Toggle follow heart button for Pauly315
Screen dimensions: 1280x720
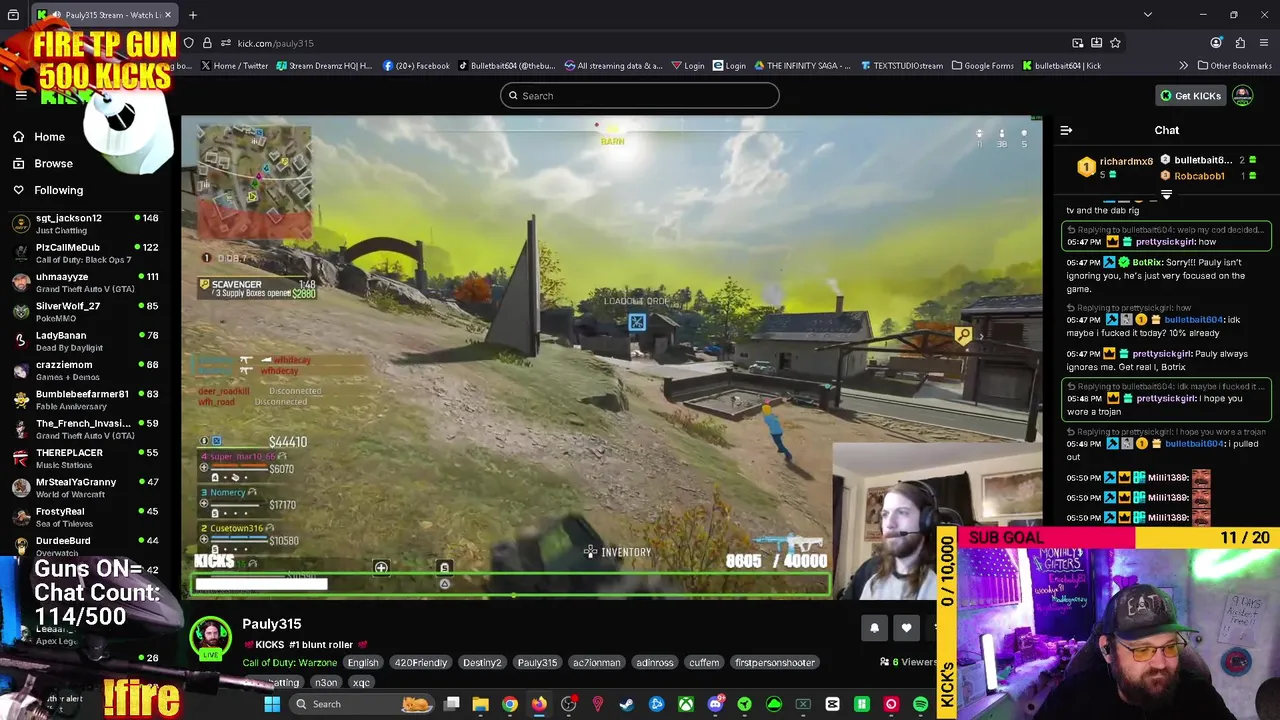click(x=906, y=628)
